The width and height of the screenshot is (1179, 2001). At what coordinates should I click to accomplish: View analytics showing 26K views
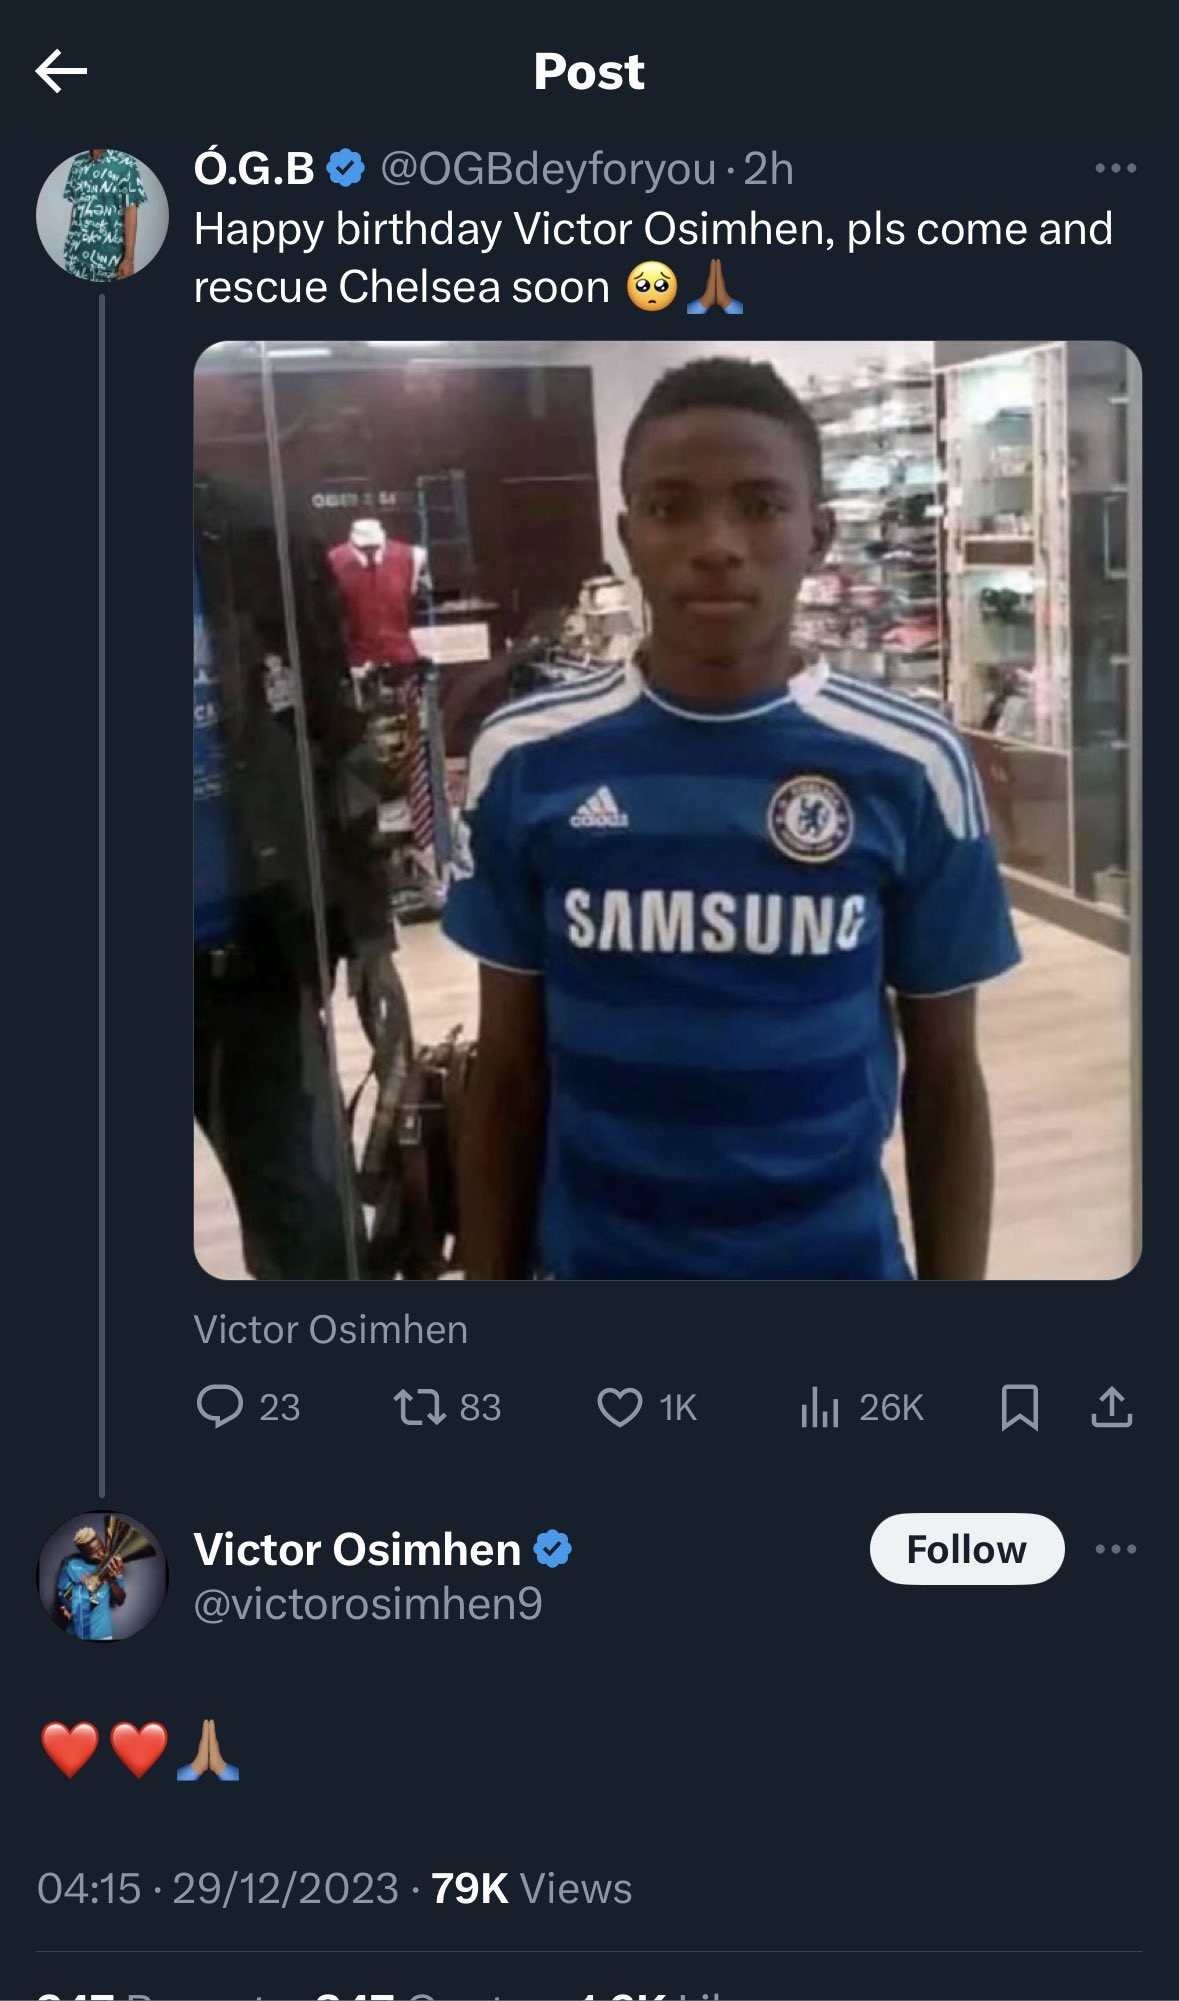[x=861, y=1406]
